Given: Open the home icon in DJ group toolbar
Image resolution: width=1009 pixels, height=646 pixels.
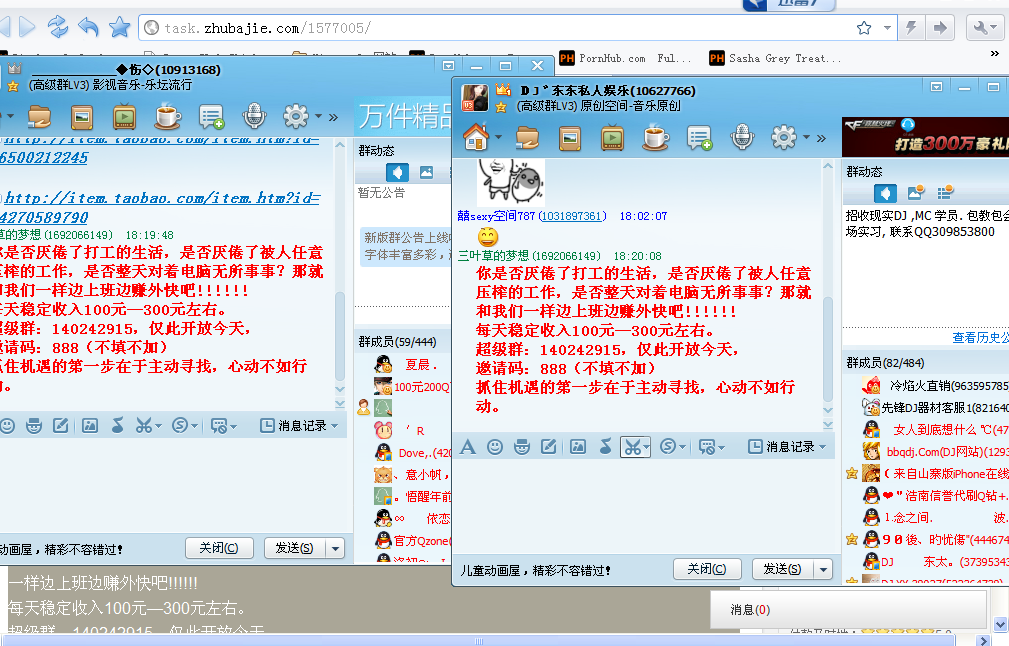Looking at the screenshot, I should pos(476,137).
